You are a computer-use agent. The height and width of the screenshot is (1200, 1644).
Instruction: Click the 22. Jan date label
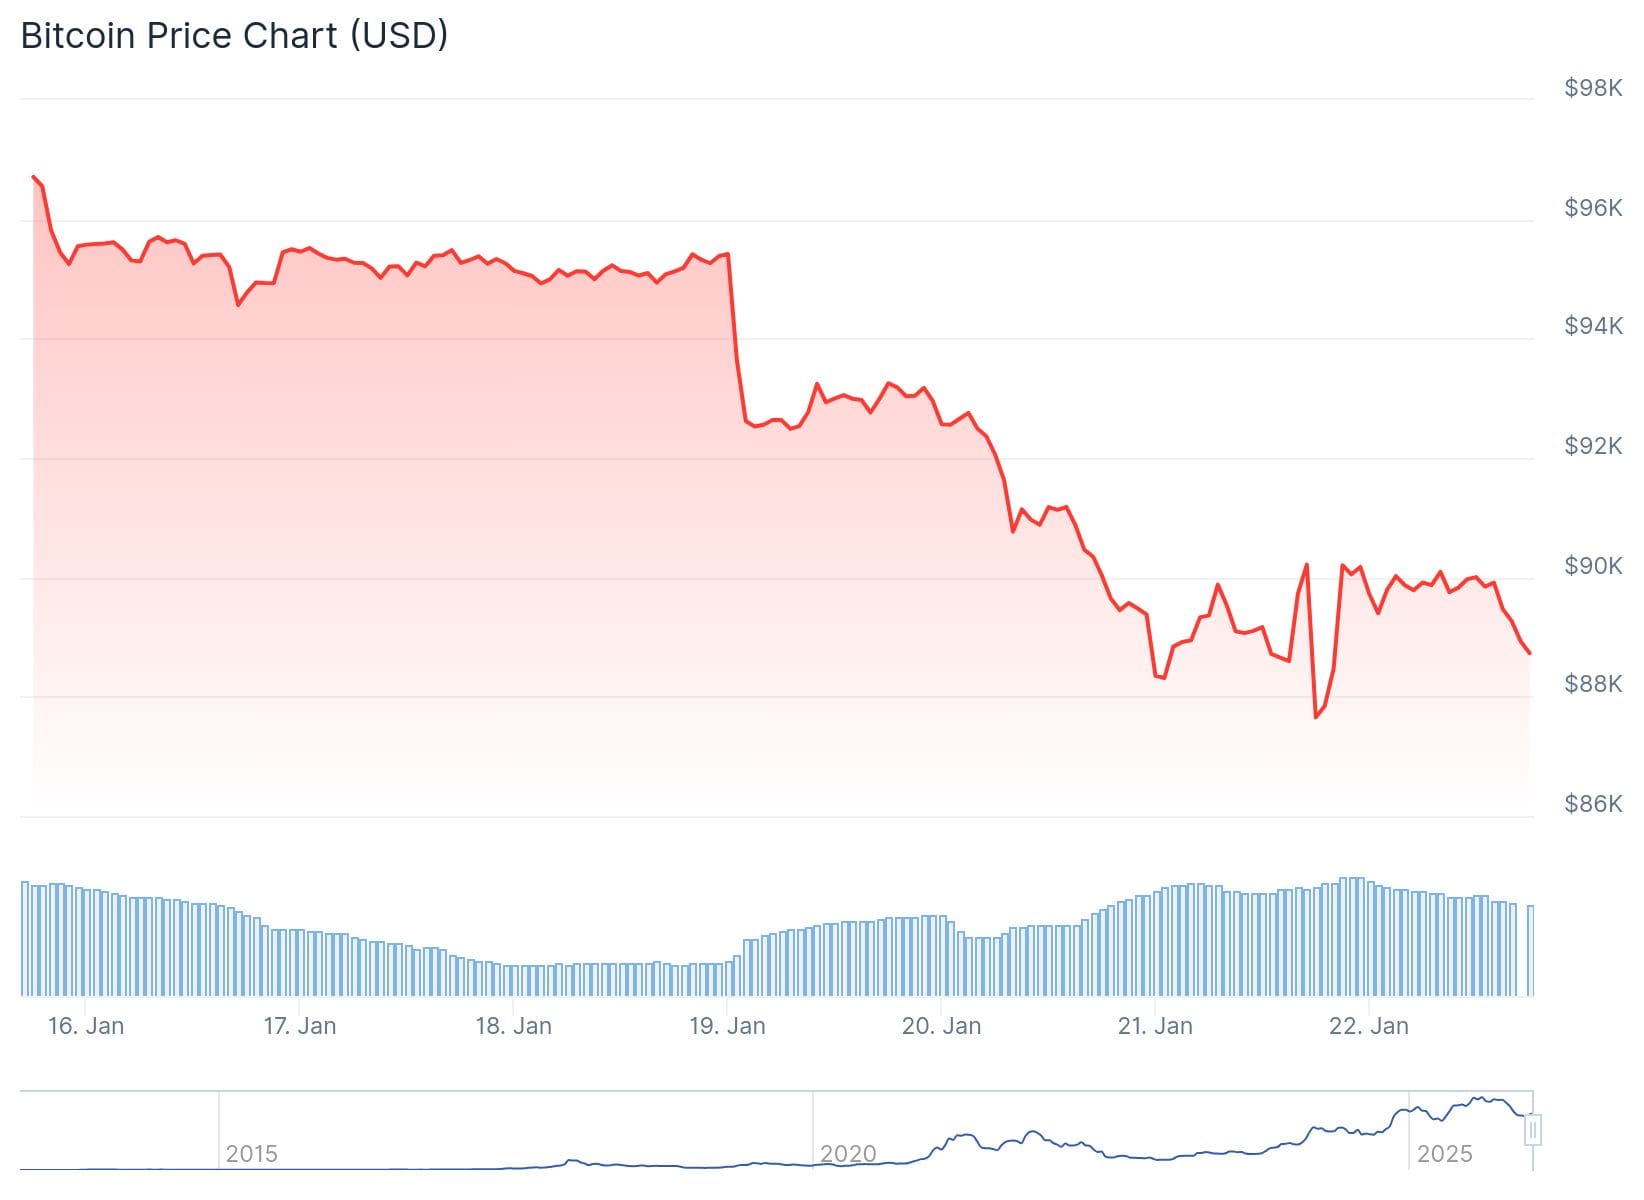click(x=1368, y=1026)
